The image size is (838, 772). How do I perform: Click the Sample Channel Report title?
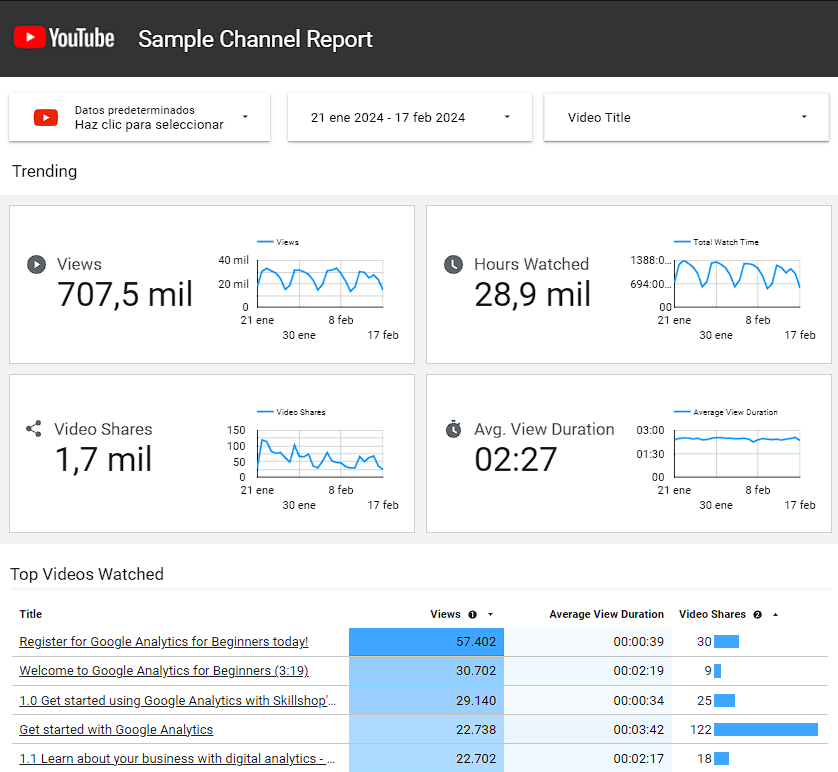(255, 39)
